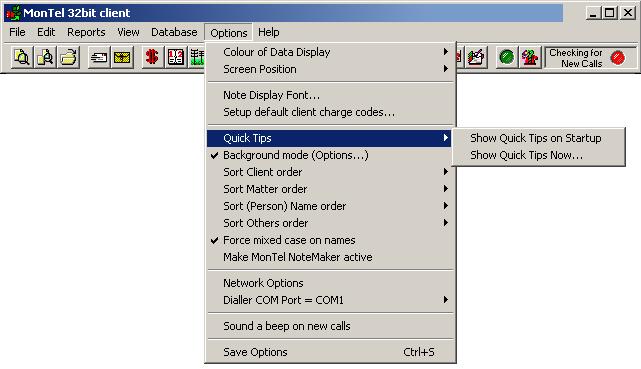Click the red telephone help icon
Viewport: 641px width, 369px height.
click(530, 57)
